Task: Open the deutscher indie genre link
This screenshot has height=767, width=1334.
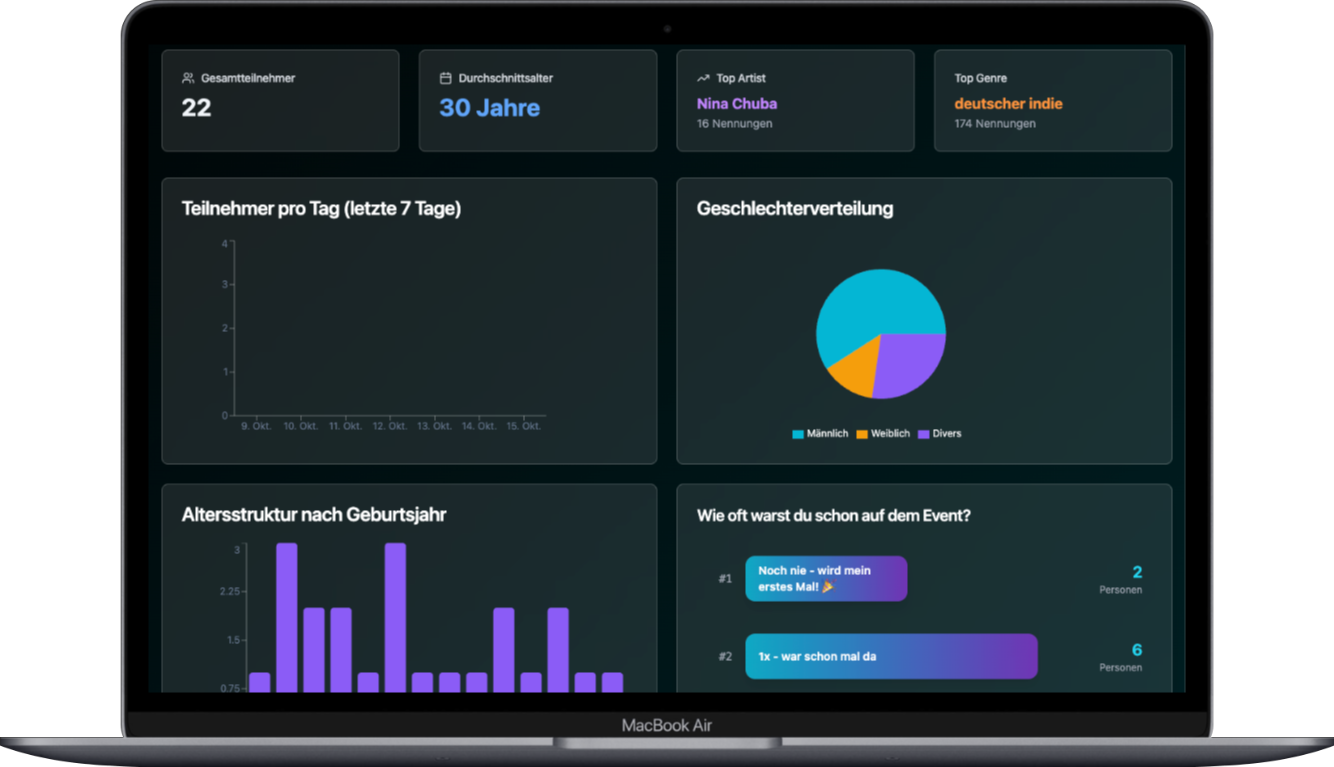Action: (1008, 104)
